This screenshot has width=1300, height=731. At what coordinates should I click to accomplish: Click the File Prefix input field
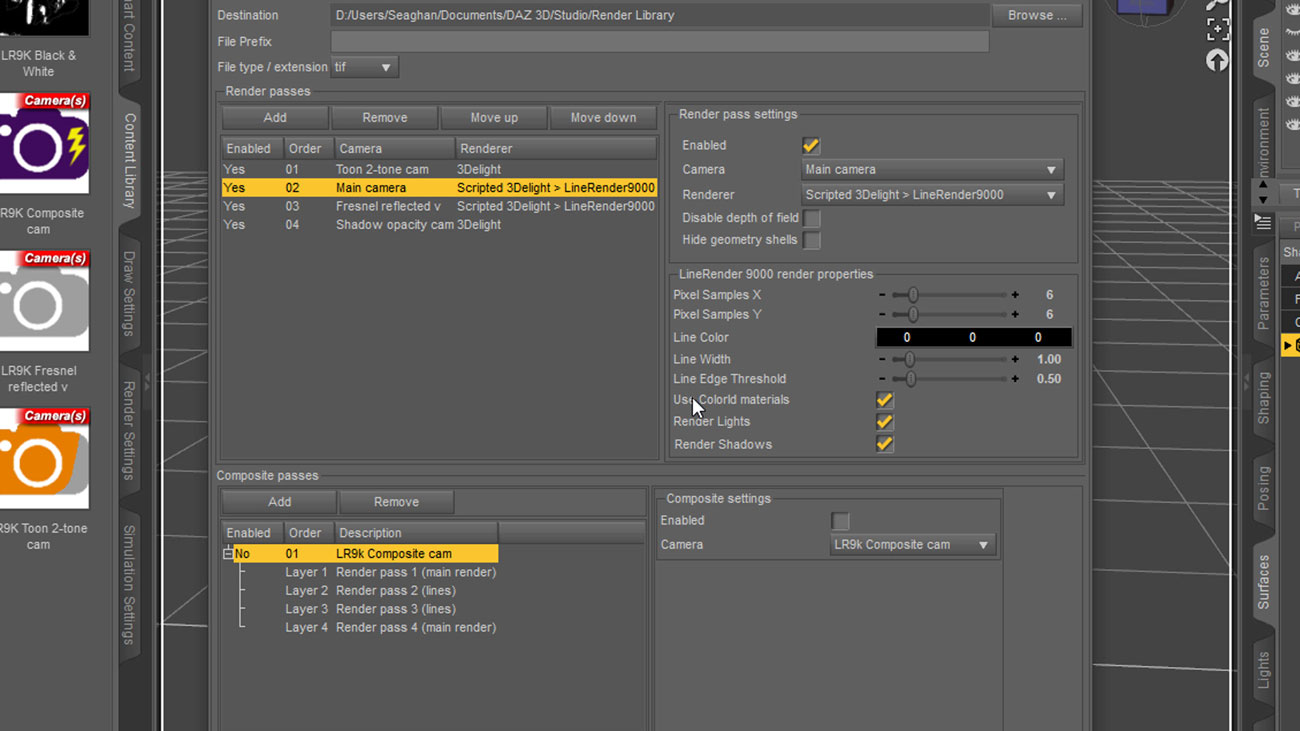[660, 42]
